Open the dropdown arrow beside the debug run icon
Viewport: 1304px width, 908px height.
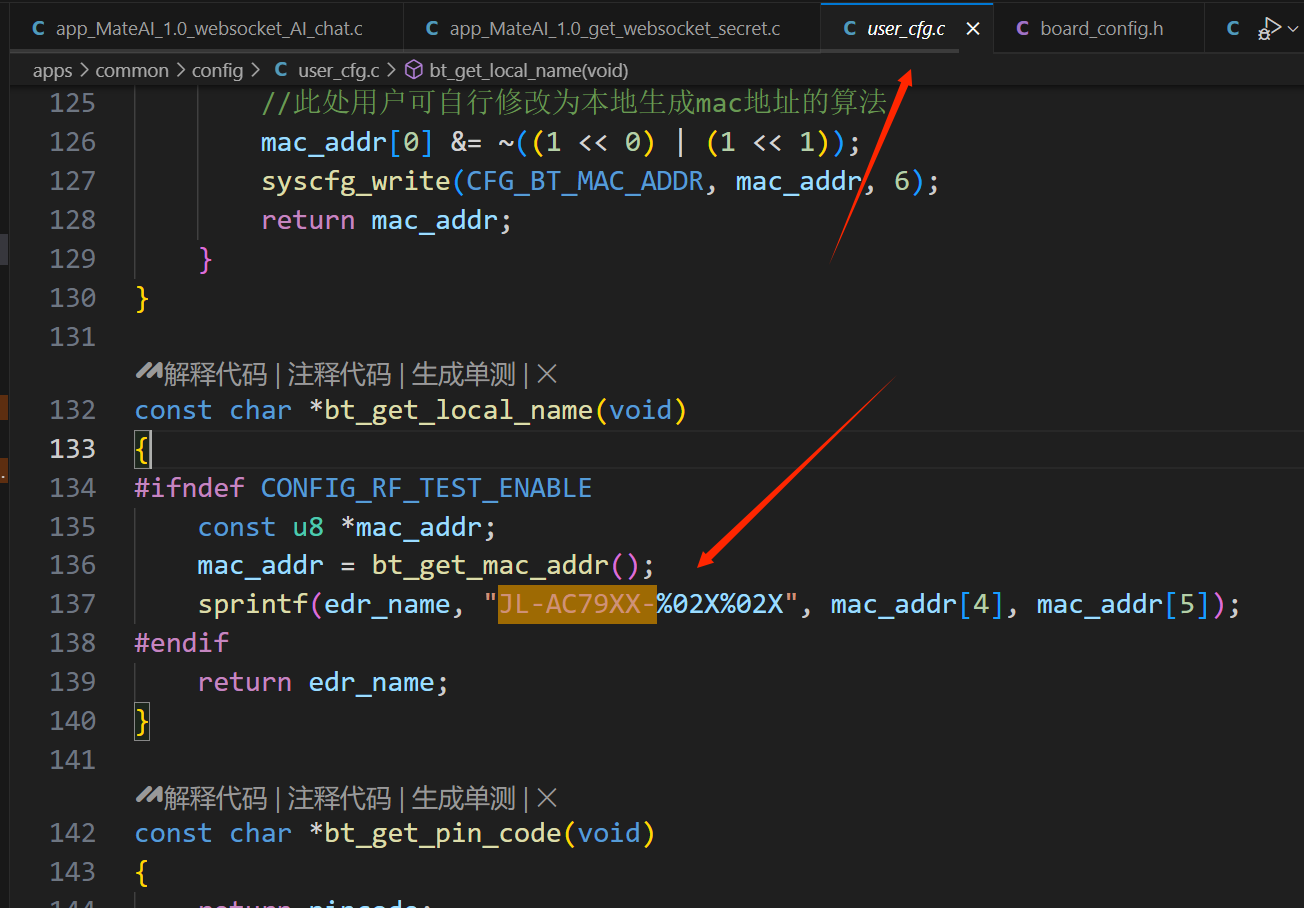1293,28
